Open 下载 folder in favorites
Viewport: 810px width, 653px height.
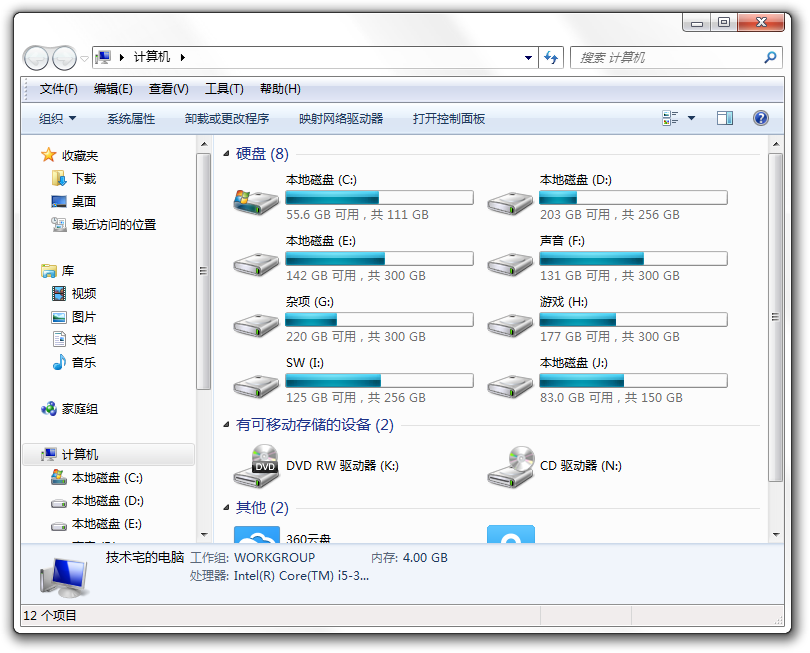coord(83,179)
